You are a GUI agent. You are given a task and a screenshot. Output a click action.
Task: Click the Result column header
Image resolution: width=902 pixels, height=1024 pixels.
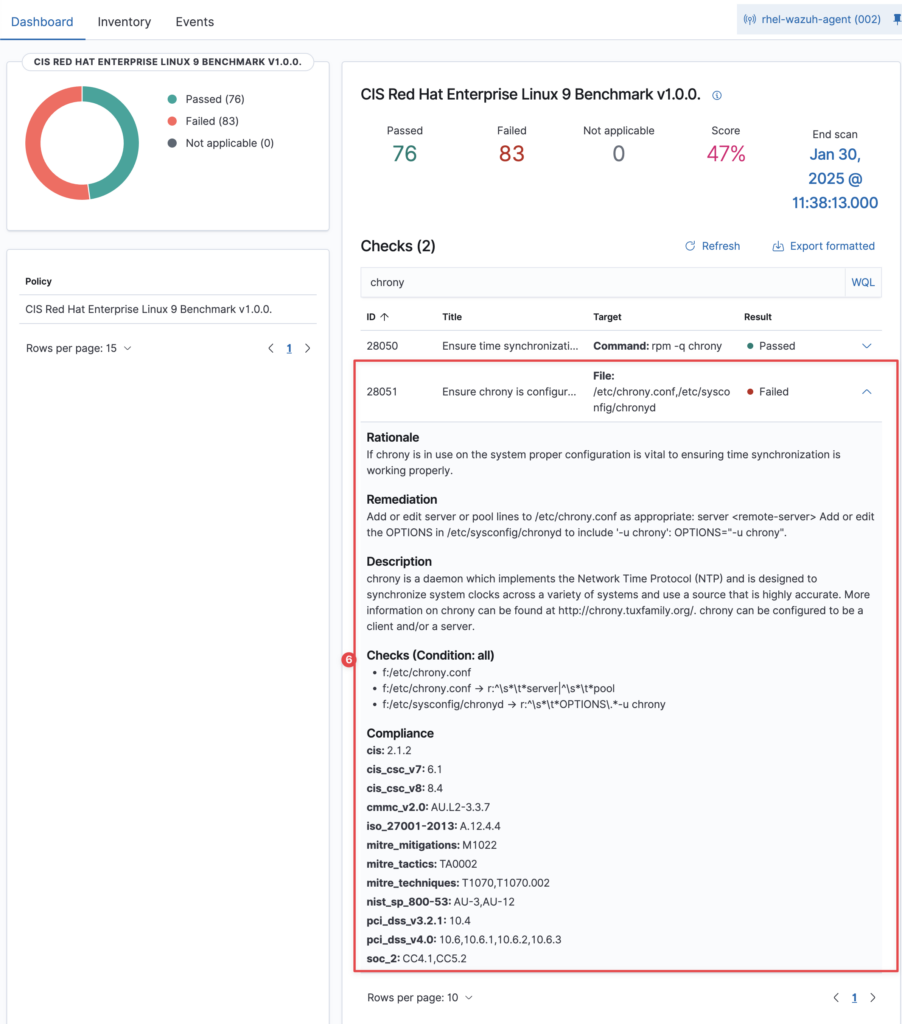pos(758,317)
